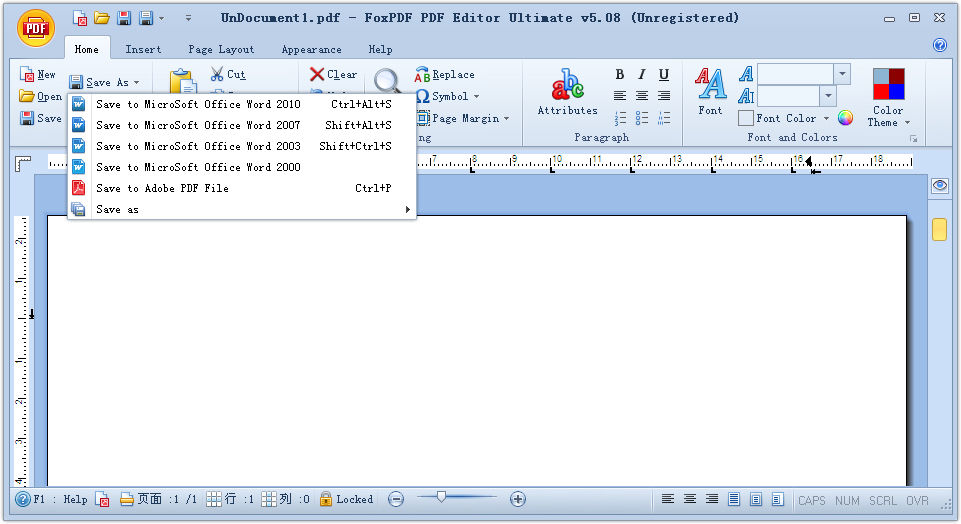Open the Symbol dropdown

click(447, 96)
